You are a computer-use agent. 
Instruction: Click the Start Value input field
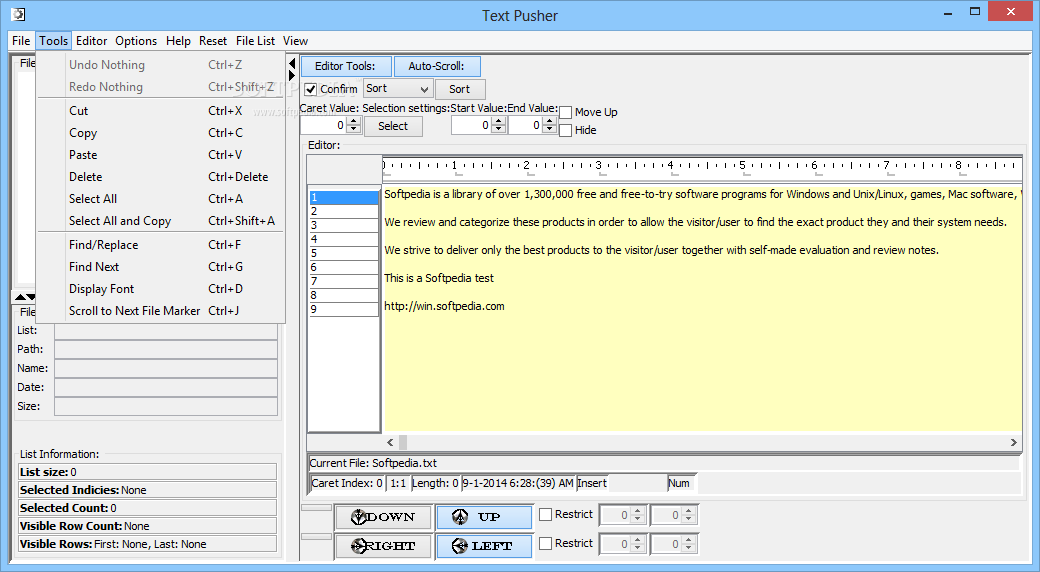472,125
